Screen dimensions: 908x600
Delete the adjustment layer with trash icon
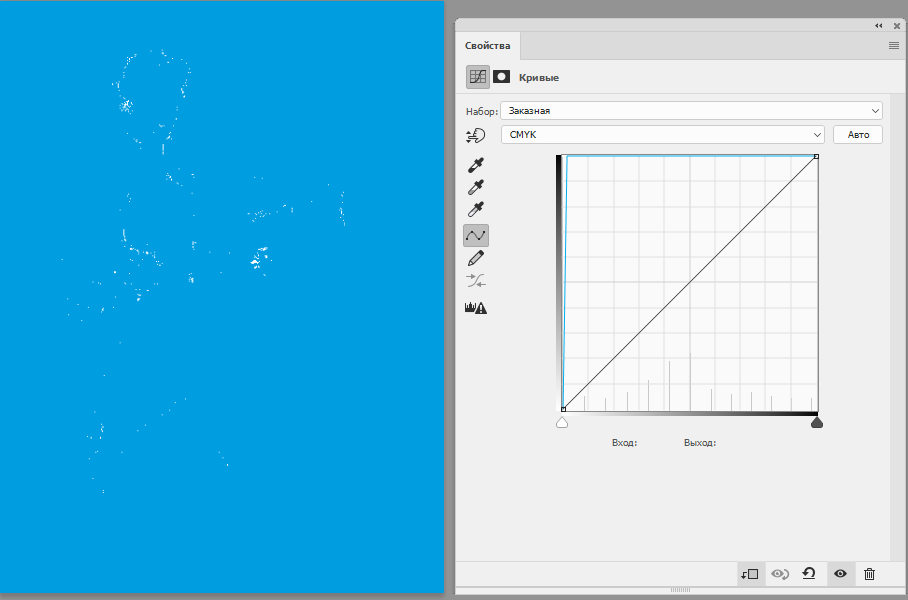coord(869,574)
